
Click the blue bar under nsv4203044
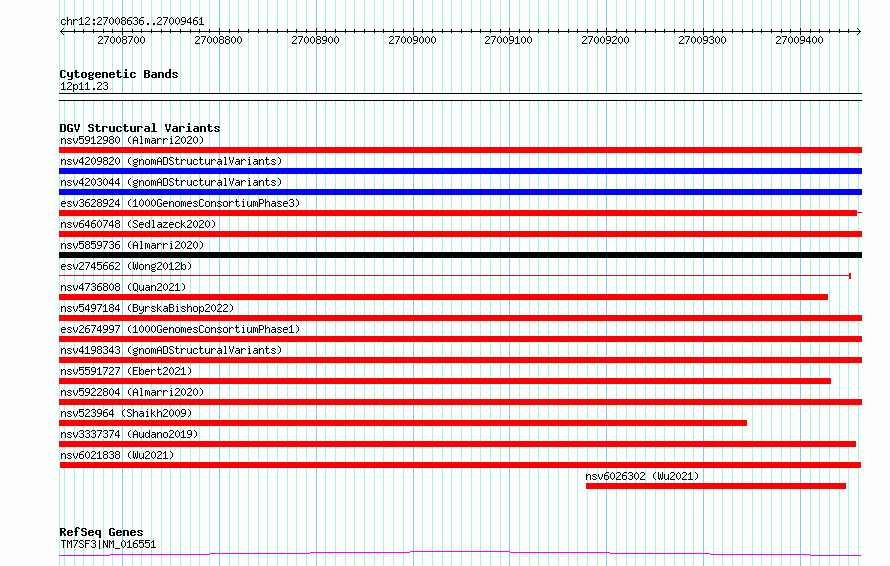tap(460, 192)
